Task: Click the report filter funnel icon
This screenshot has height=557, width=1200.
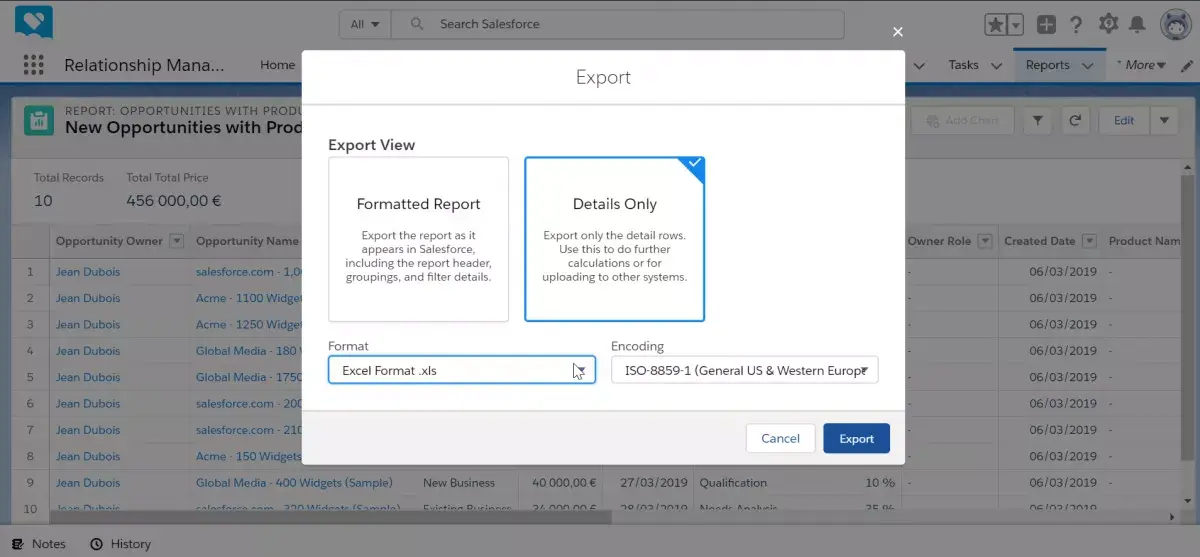Action: point(1038,120)
